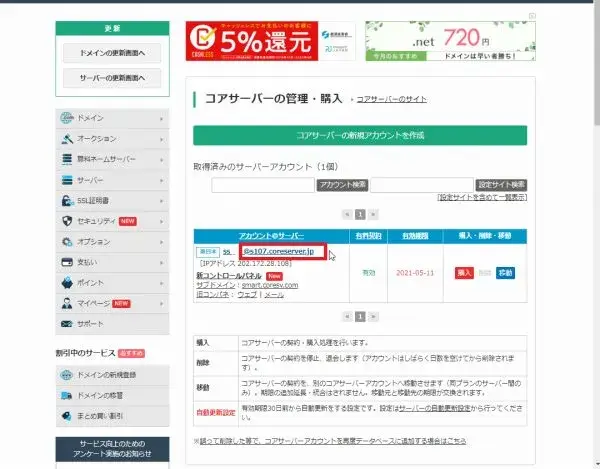Open the サポート sidebar menu

pyautogui.click(x=112, y=324)
